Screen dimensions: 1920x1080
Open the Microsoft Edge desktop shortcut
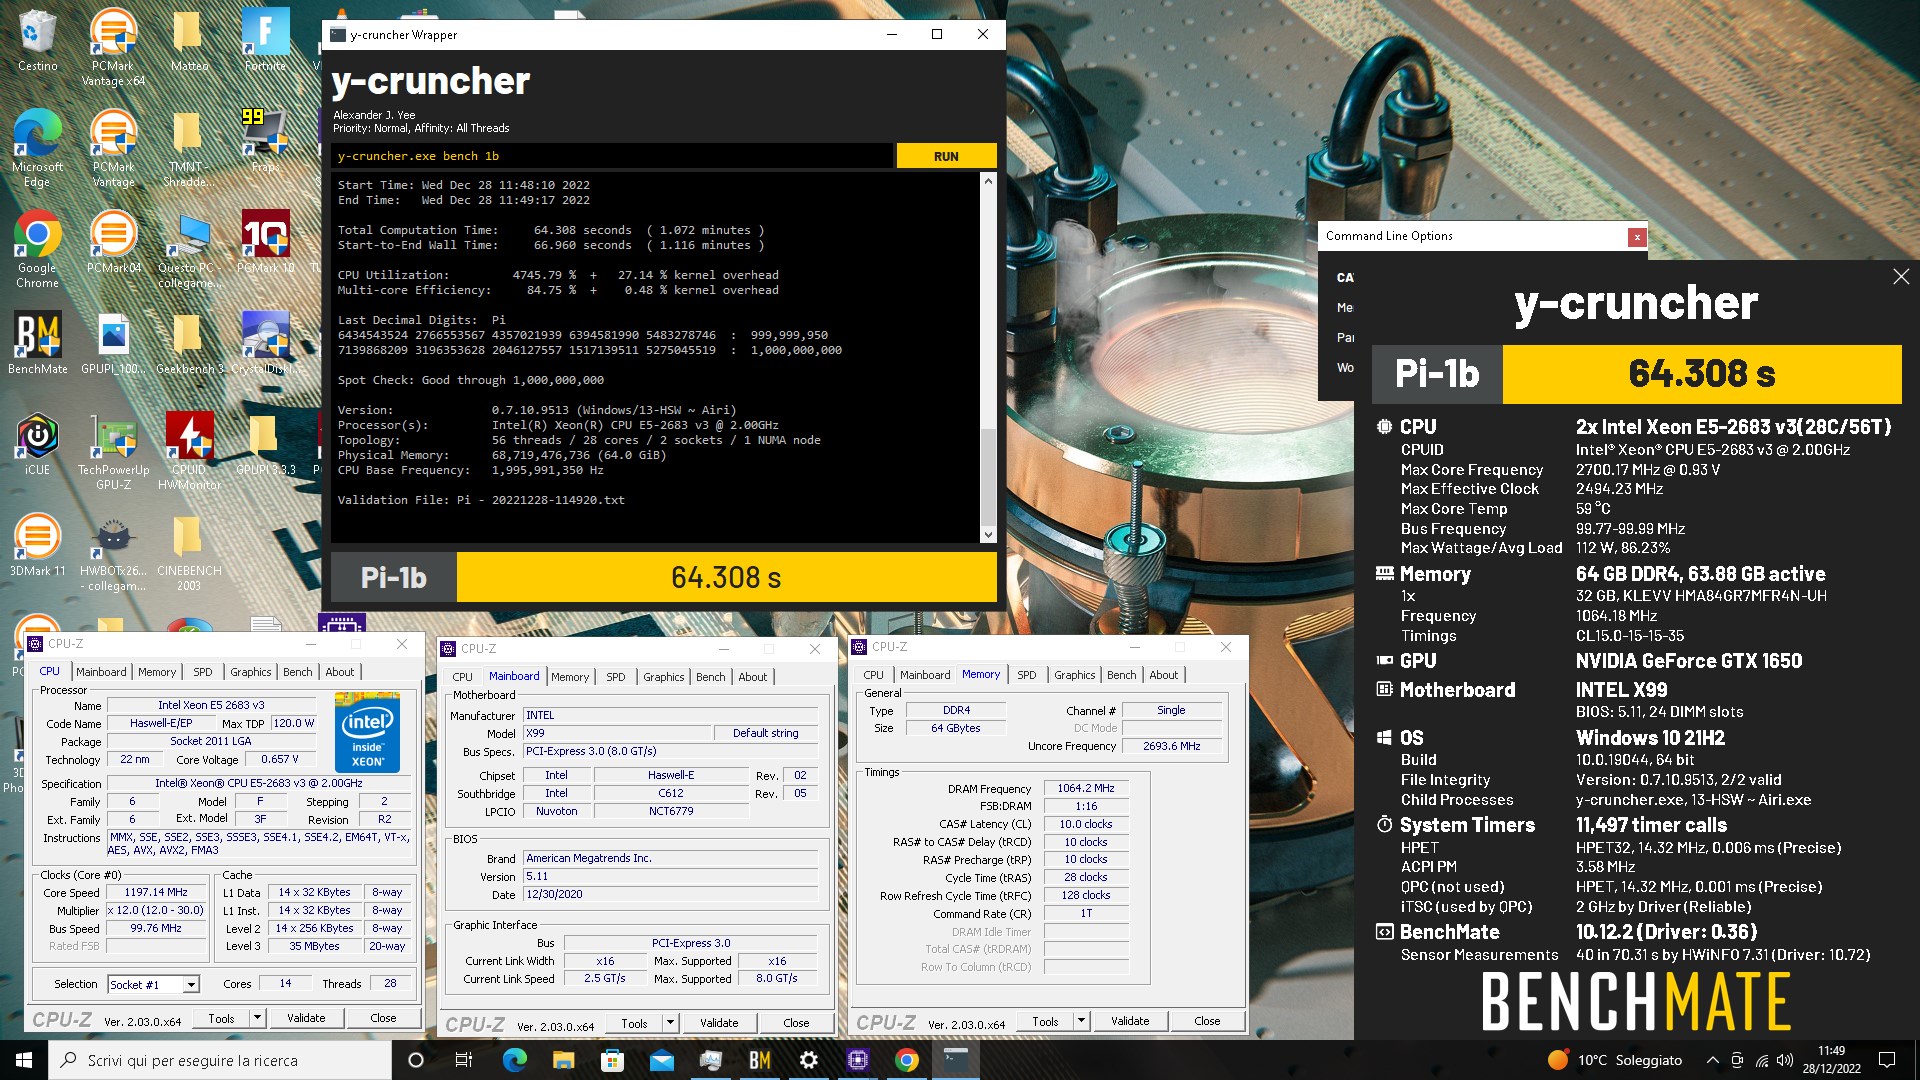(37, 148)
